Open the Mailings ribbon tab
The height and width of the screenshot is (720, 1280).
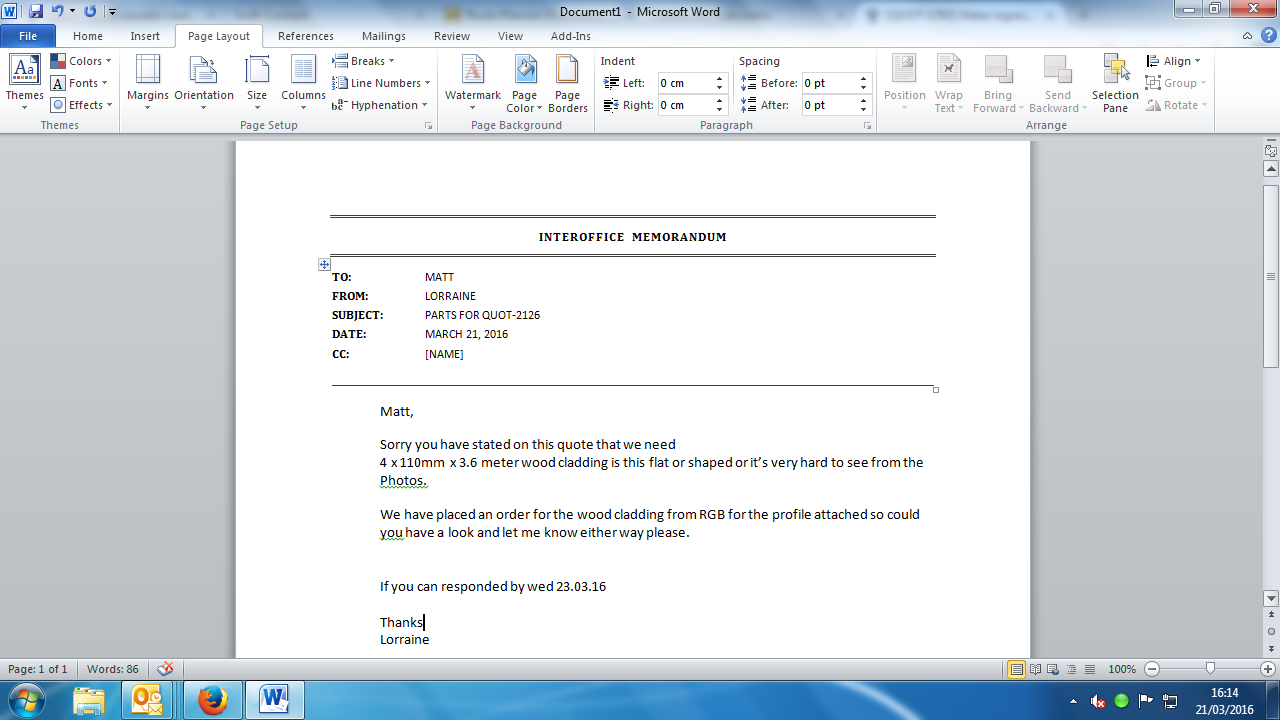pyautogui.click(x=384, y=36)
